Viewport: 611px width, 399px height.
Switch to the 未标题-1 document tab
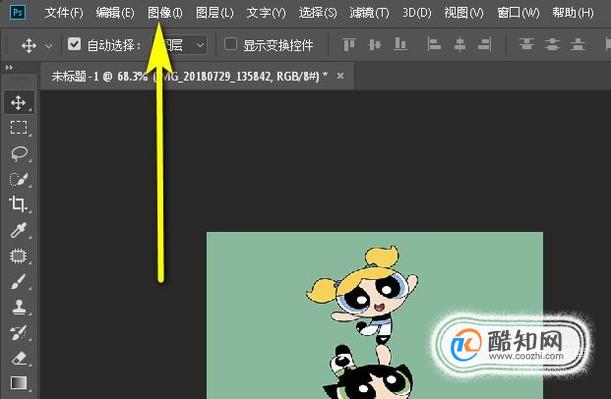189,76
